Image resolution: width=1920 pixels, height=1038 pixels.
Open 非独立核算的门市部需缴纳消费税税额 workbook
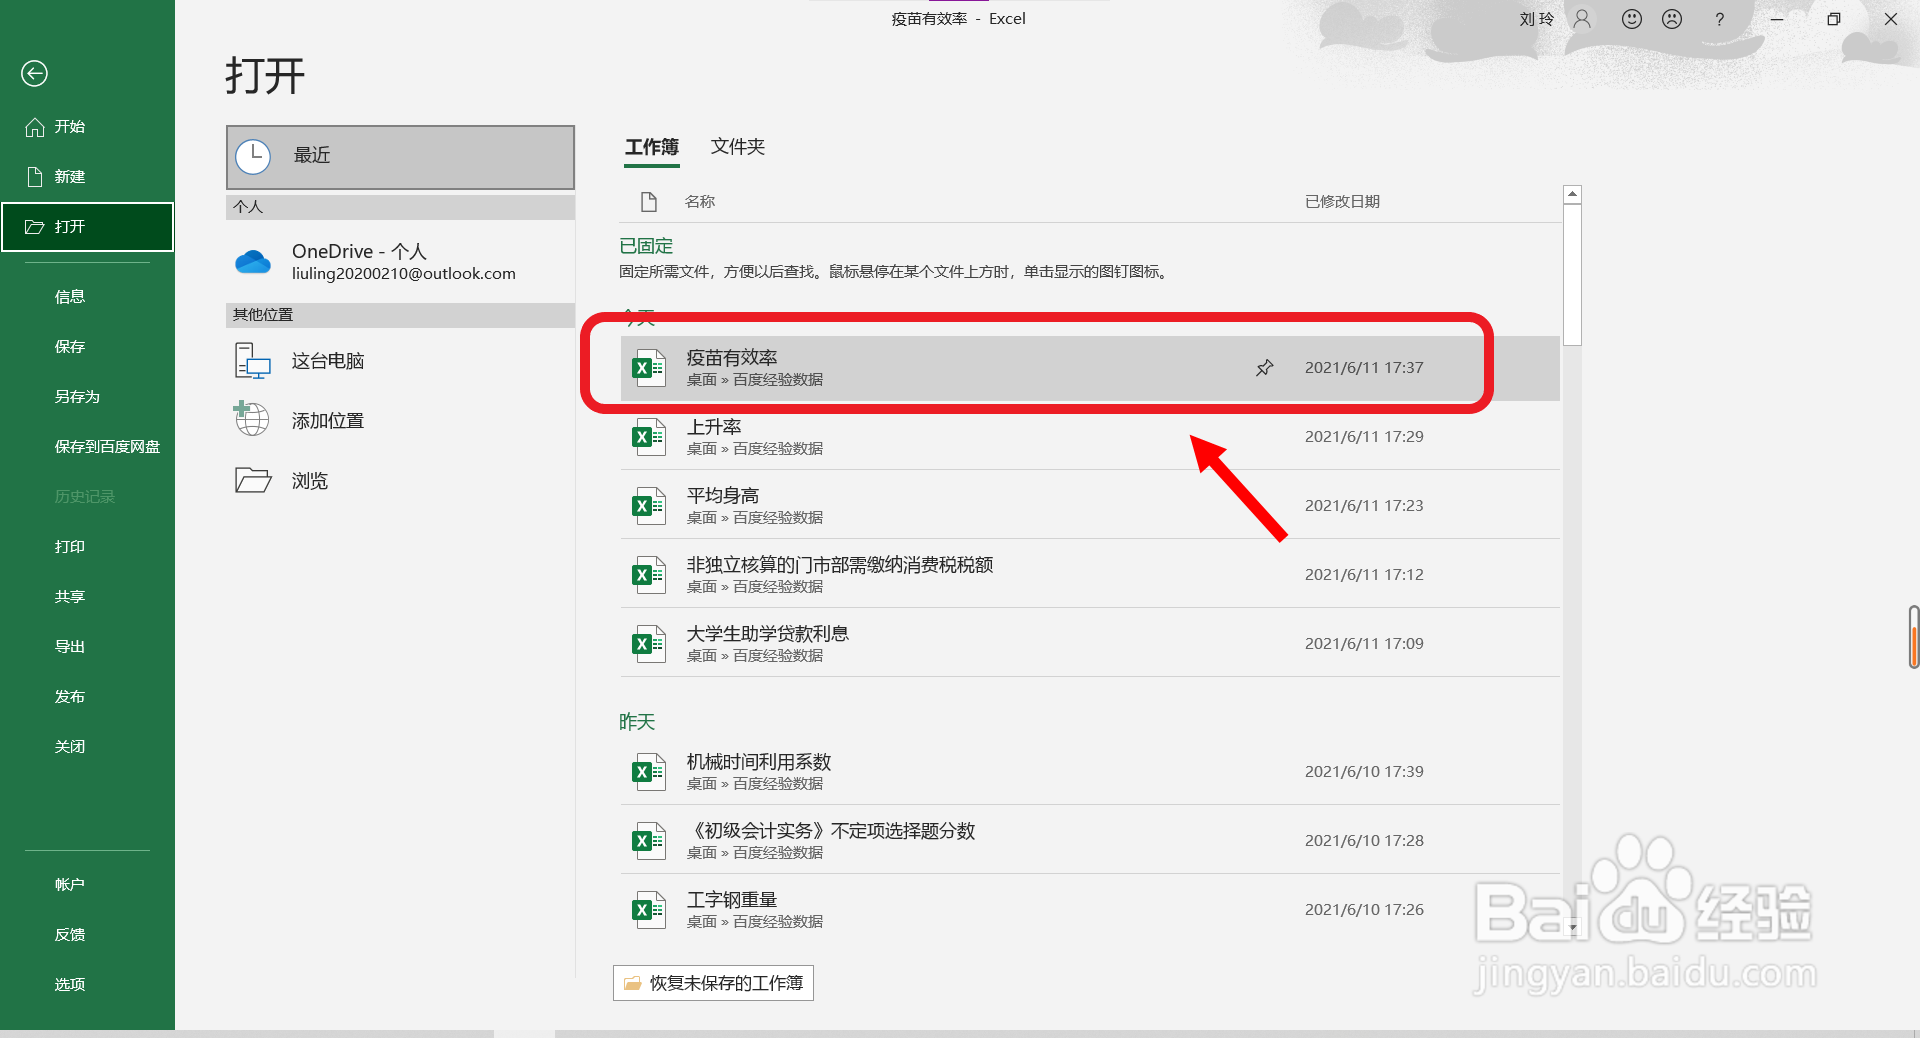point(1090,575)
